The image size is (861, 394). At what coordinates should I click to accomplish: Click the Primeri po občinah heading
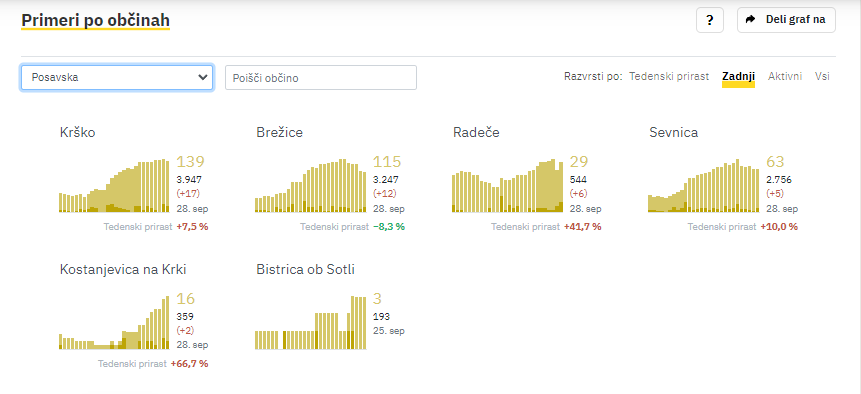(x=96, y=20)
